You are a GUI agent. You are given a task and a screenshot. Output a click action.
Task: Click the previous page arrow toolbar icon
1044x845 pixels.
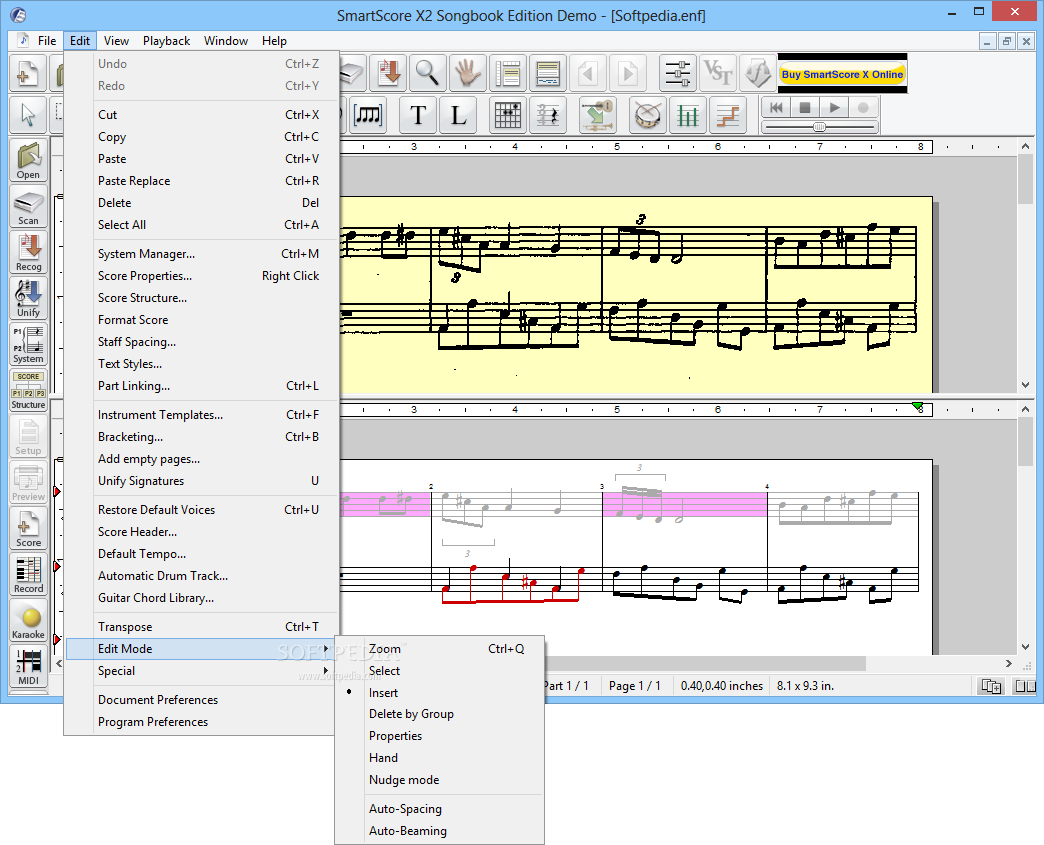coord(587,73)
